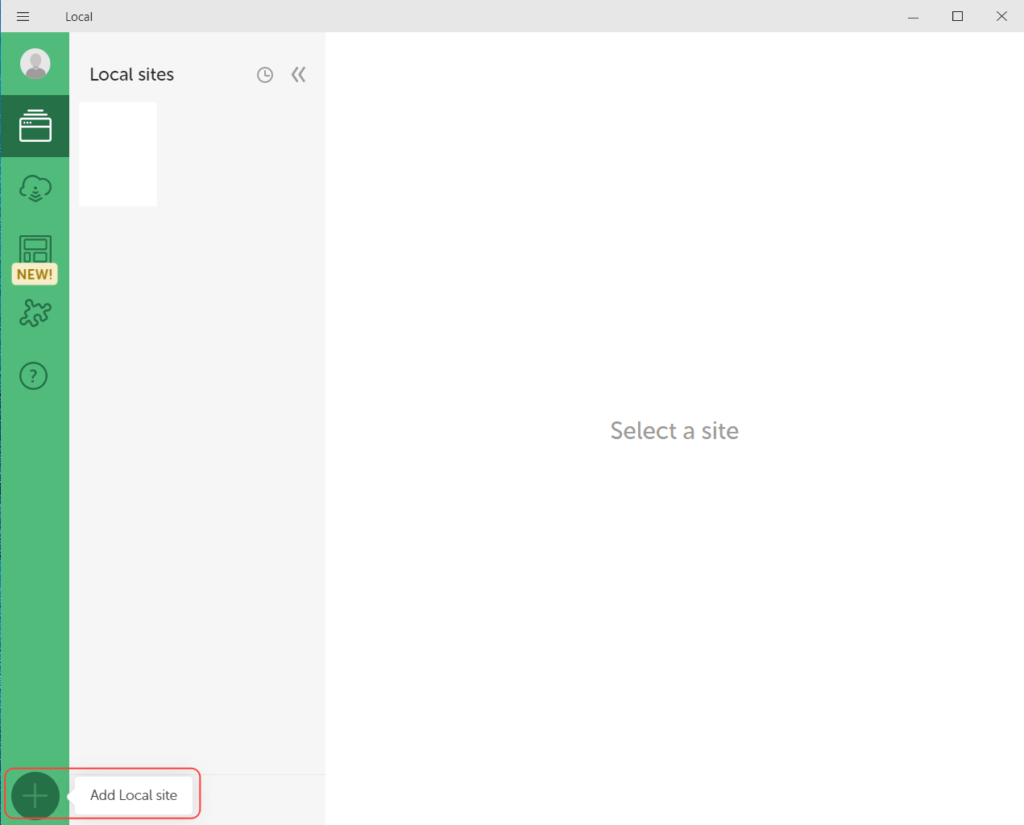Click the clock icon beside Local sites
Screen dimensions: 1024x825
265,75
